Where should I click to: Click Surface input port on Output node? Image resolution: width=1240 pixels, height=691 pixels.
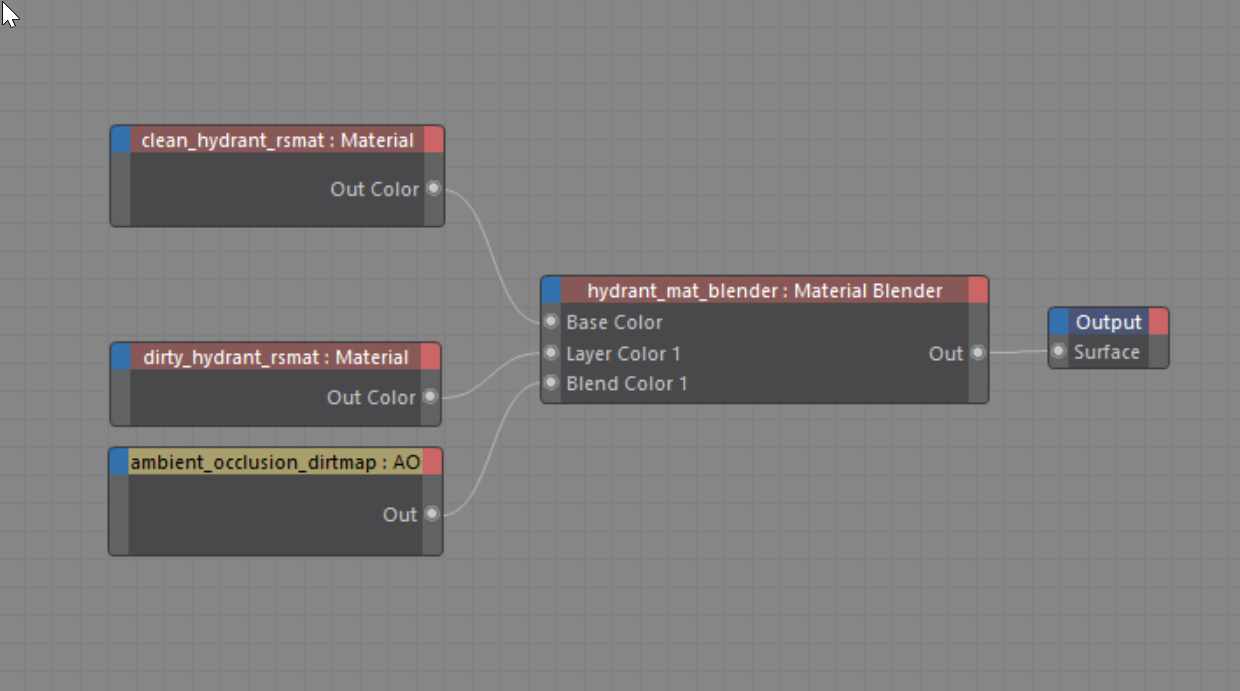(x=1058, y=351)
